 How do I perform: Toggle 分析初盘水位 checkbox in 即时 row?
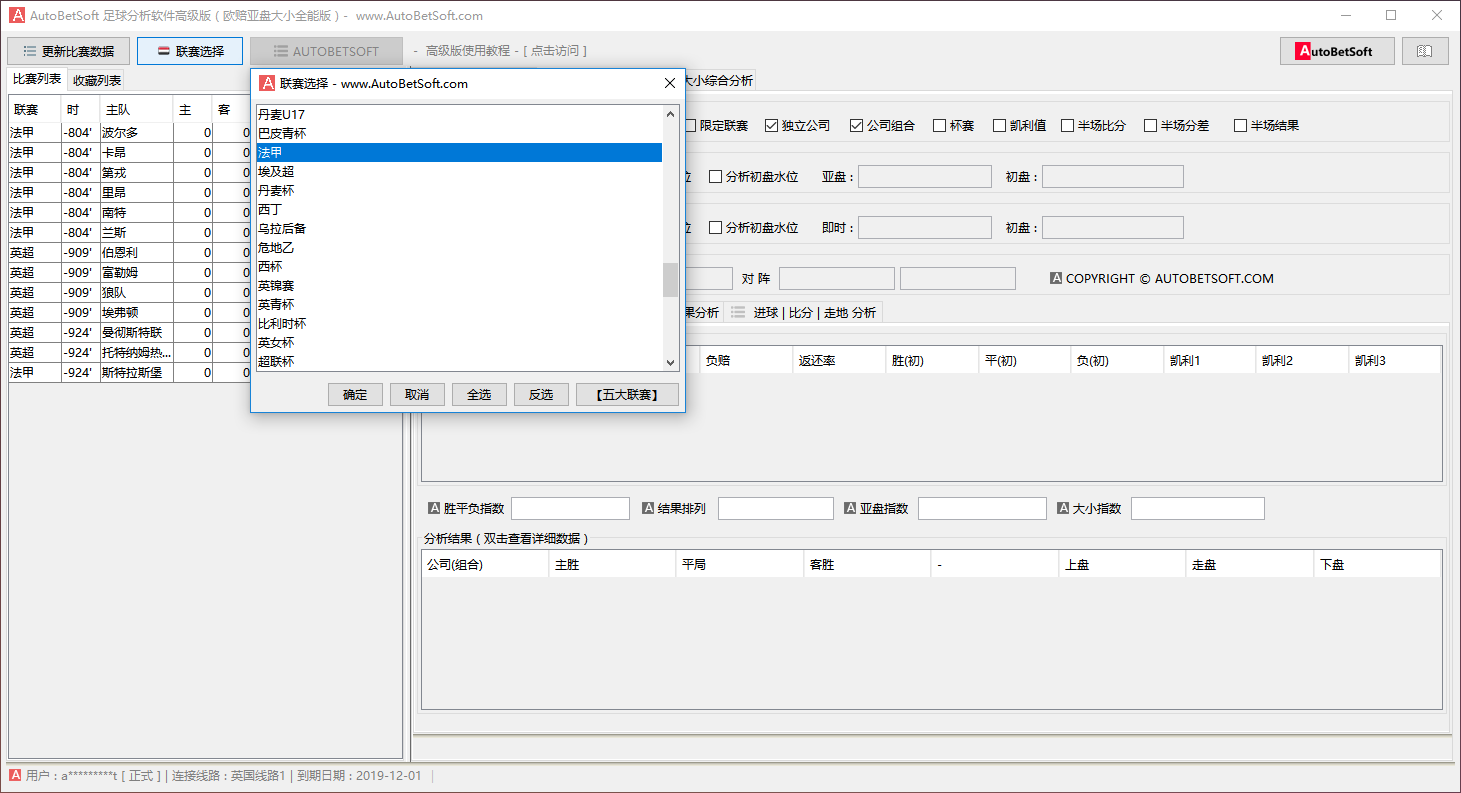pyautogui.click(x=715, y=228)
